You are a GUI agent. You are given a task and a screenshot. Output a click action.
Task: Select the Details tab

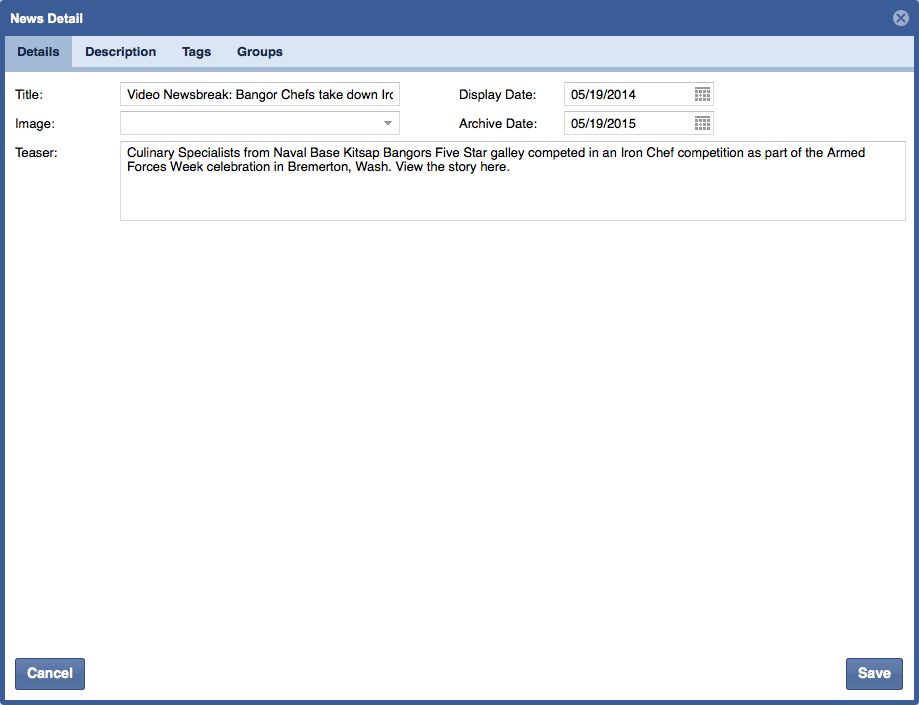pyautogui.click(x=38, y=52)
